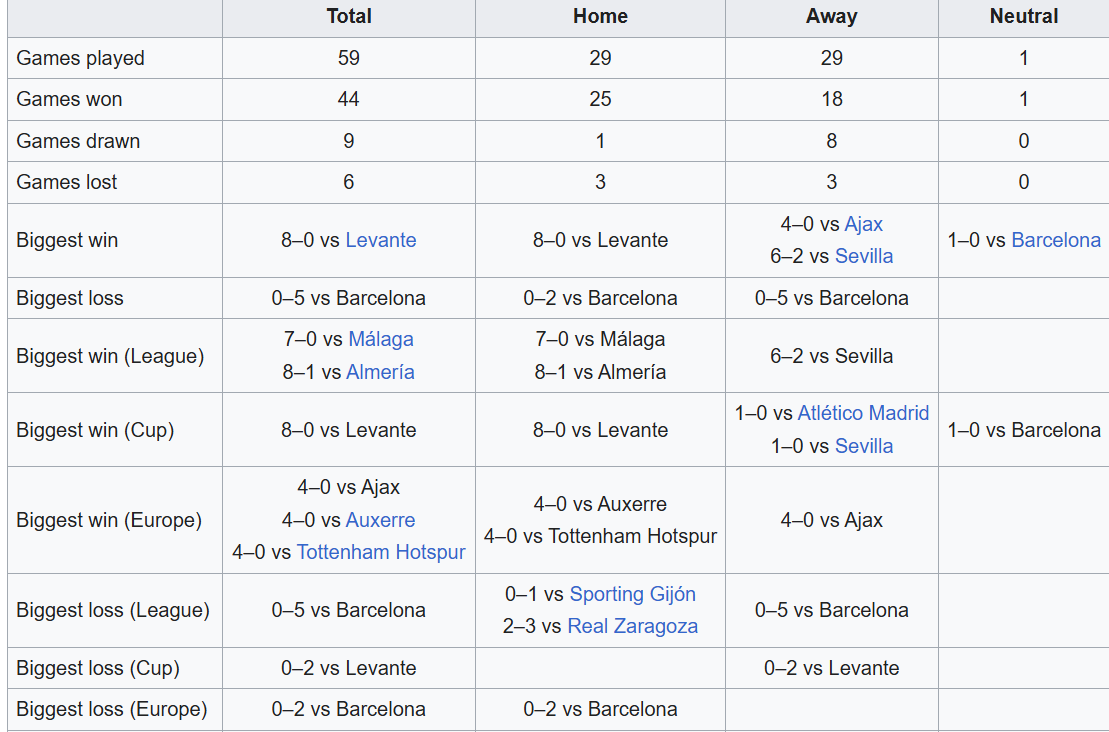
Task: Open the Tottenham Hotspur link
Action: click(381, 552)
